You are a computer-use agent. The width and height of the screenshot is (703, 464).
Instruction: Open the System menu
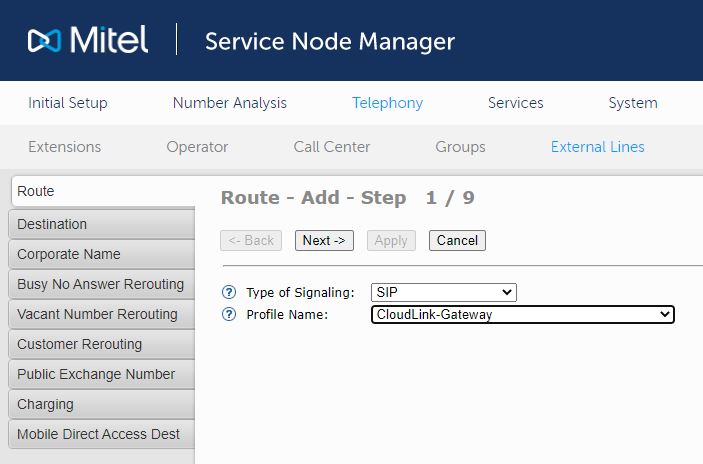tap(632, 103)
